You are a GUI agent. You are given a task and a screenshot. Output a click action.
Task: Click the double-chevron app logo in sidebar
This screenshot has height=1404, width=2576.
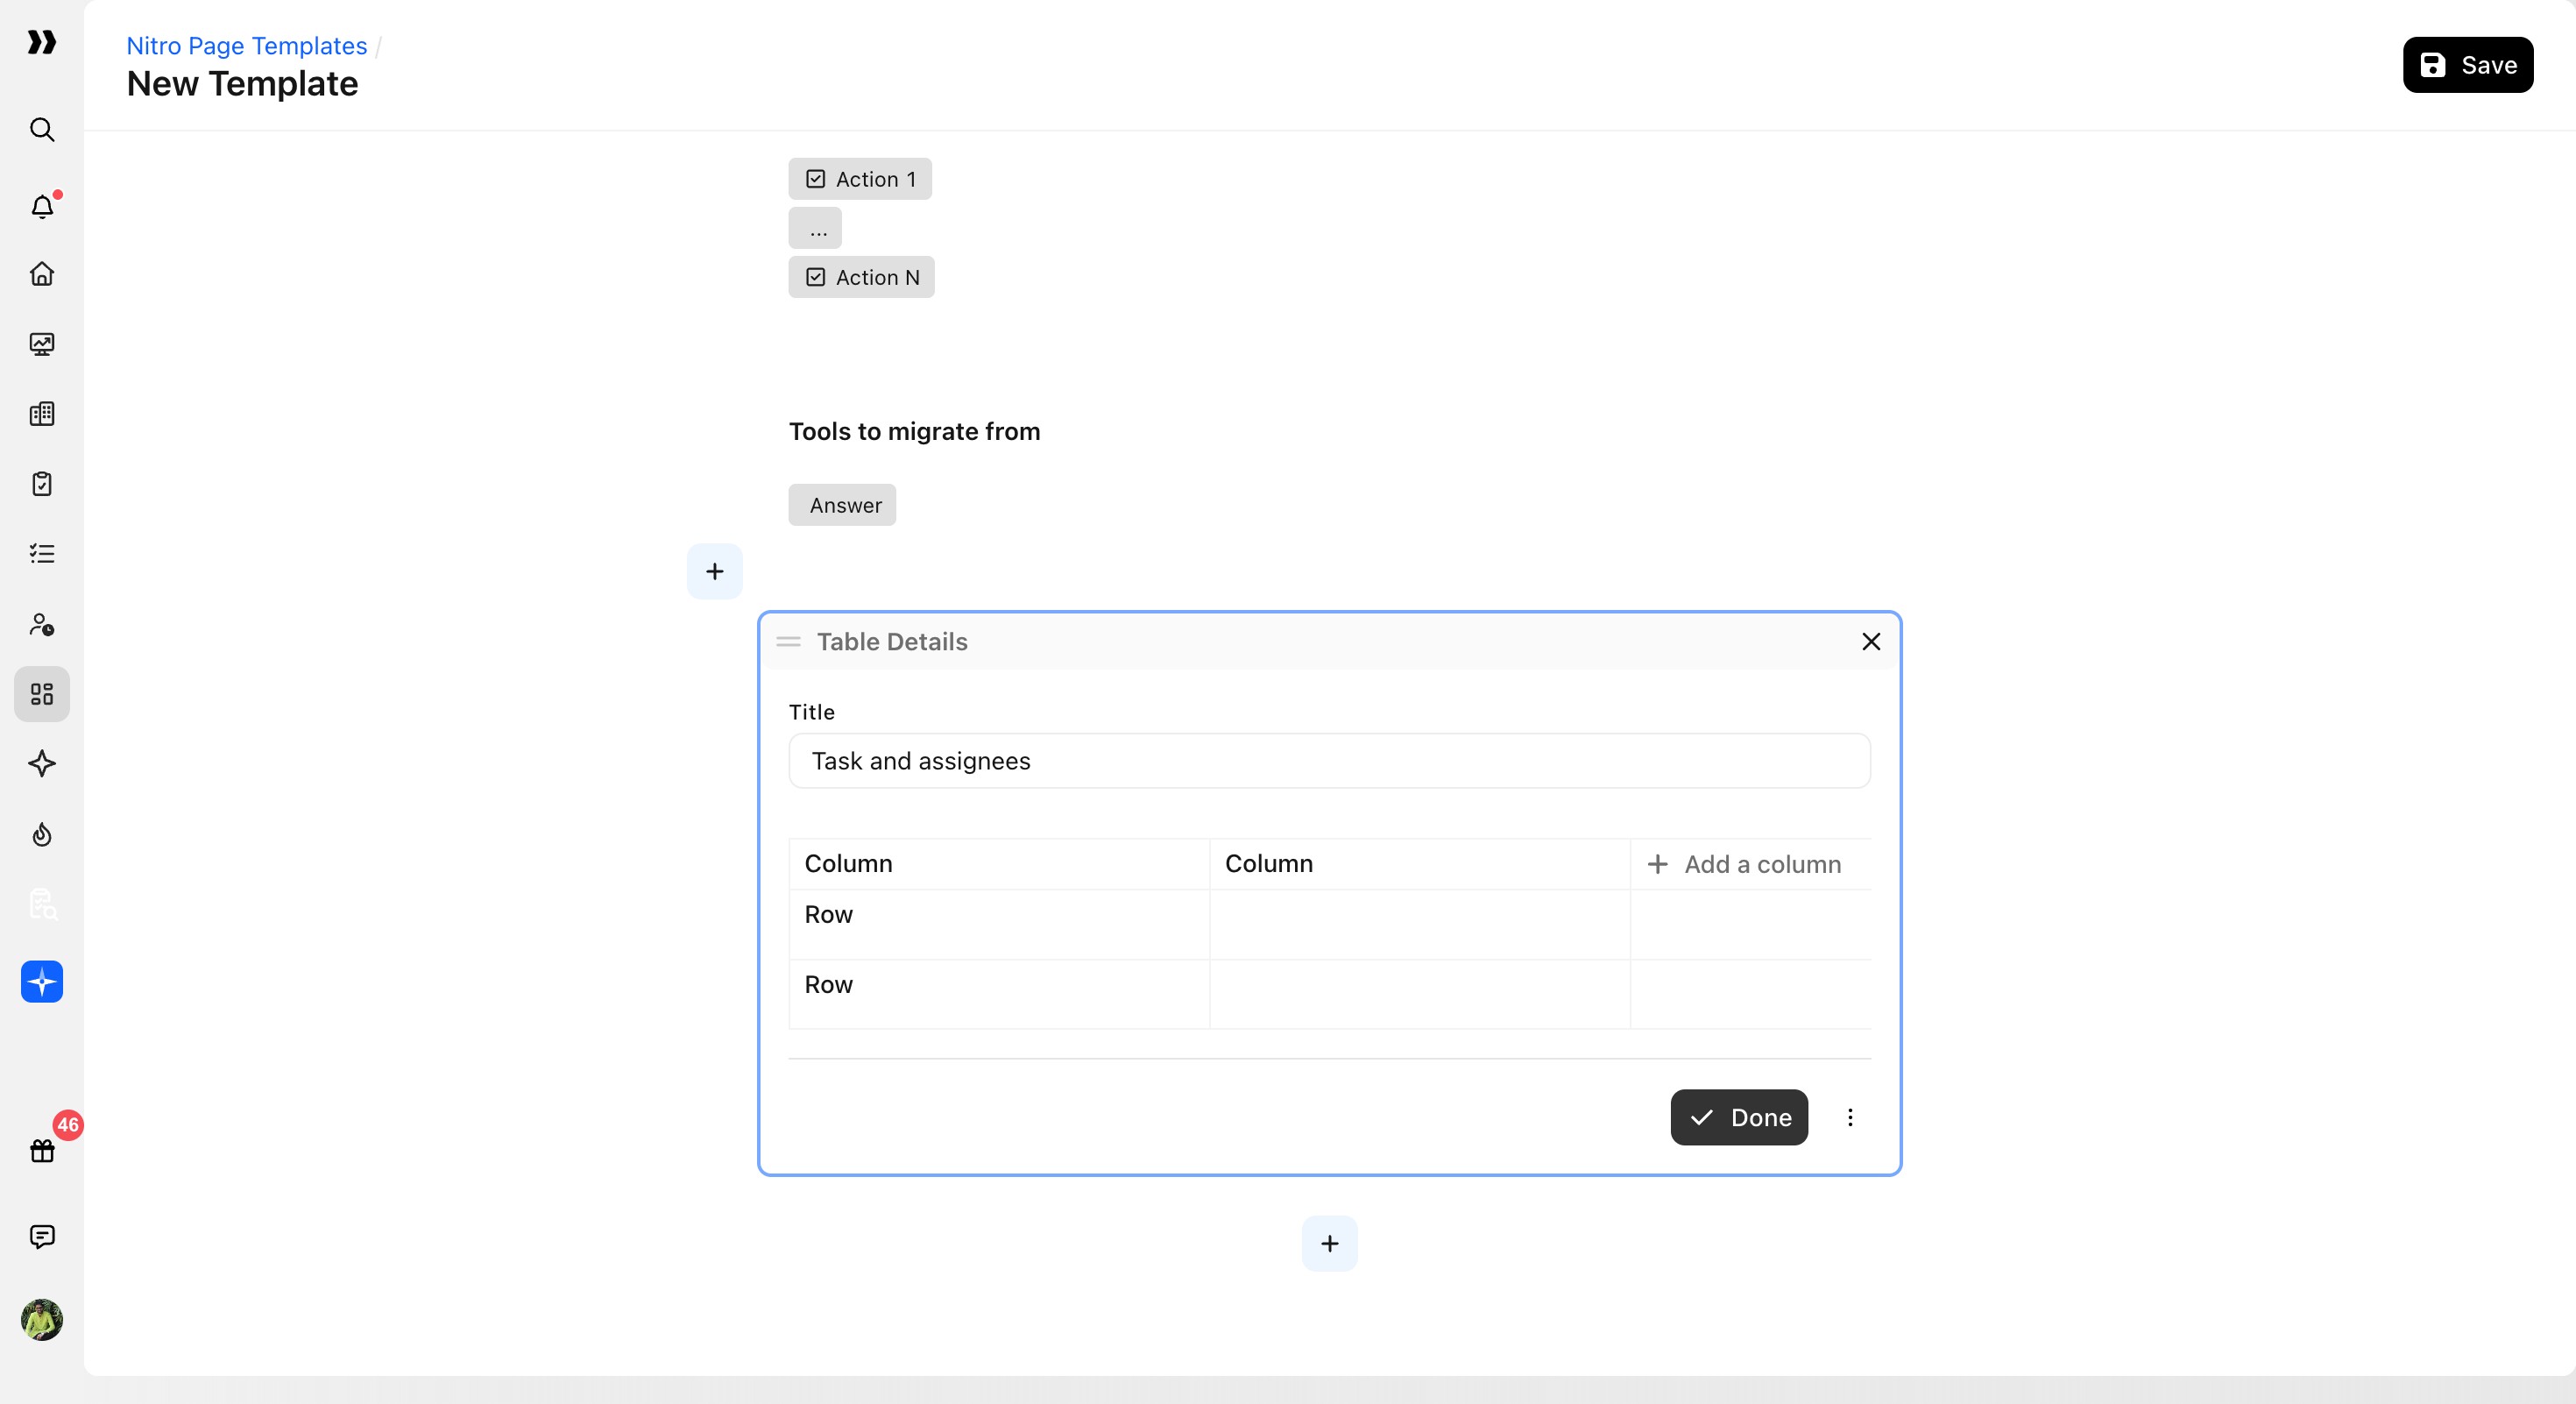[x=41, y=42]
